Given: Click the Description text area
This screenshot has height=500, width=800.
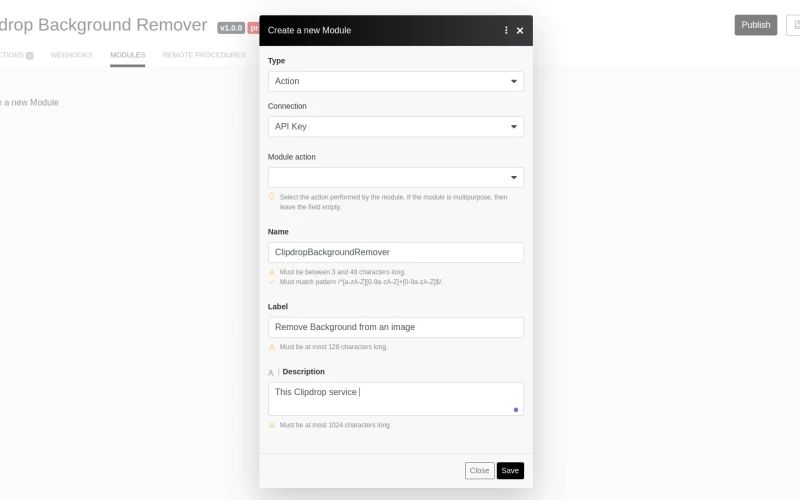Looking at the screenshot, I should (395, 398).
